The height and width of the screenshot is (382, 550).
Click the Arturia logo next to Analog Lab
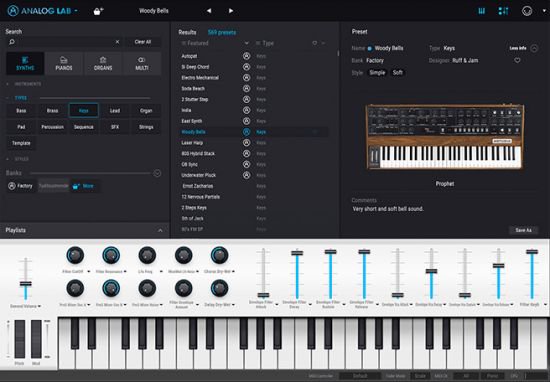(x=13, y=11)
